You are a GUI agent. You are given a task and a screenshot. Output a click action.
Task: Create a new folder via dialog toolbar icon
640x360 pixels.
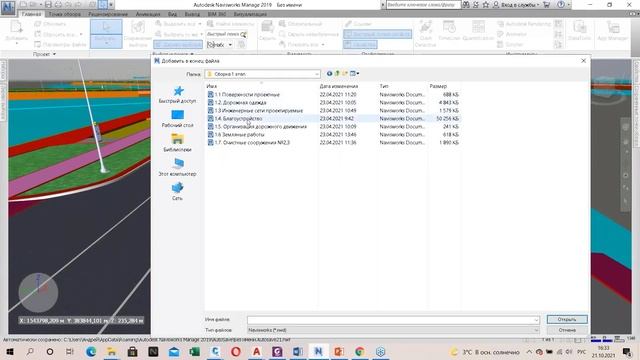(x=345, y=73)
